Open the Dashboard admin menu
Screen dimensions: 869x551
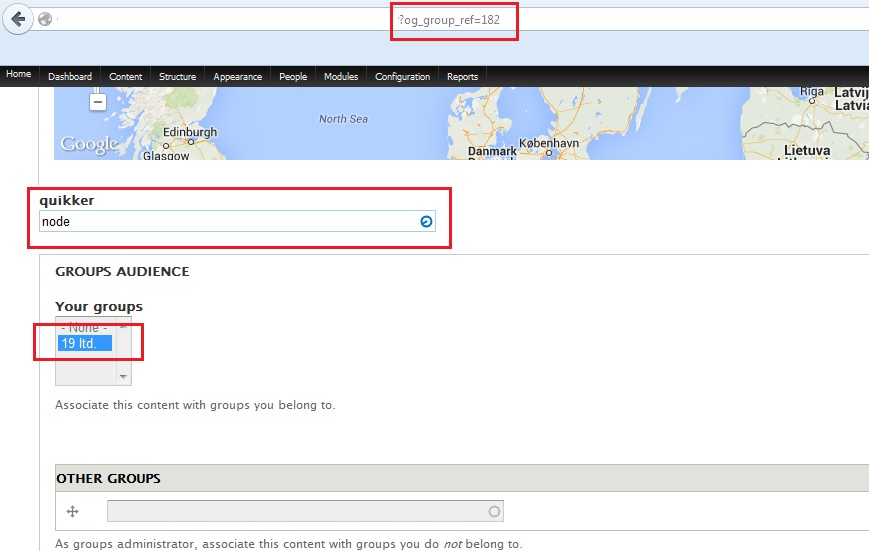tap(70, 77)
